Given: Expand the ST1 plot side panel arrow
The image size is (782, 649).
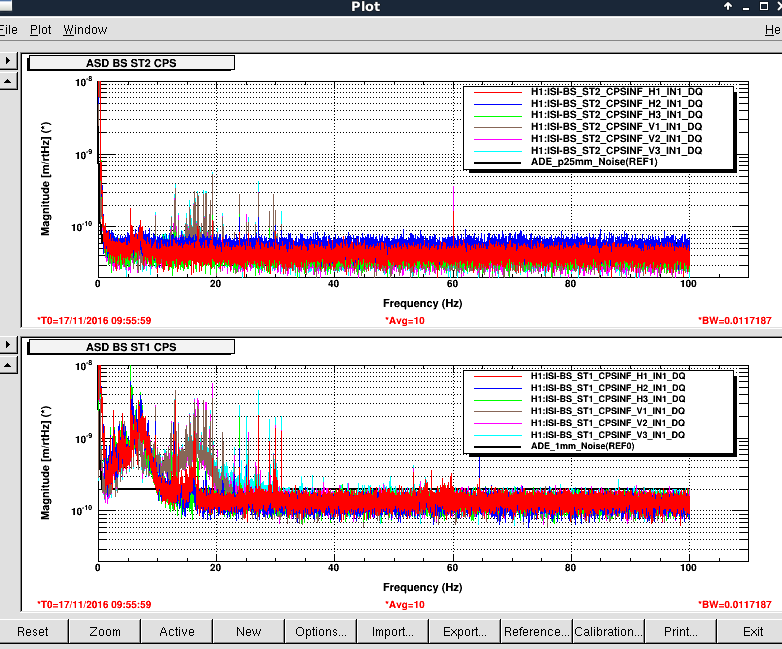Looking at the screenshot, I should (x=8, y=344).
